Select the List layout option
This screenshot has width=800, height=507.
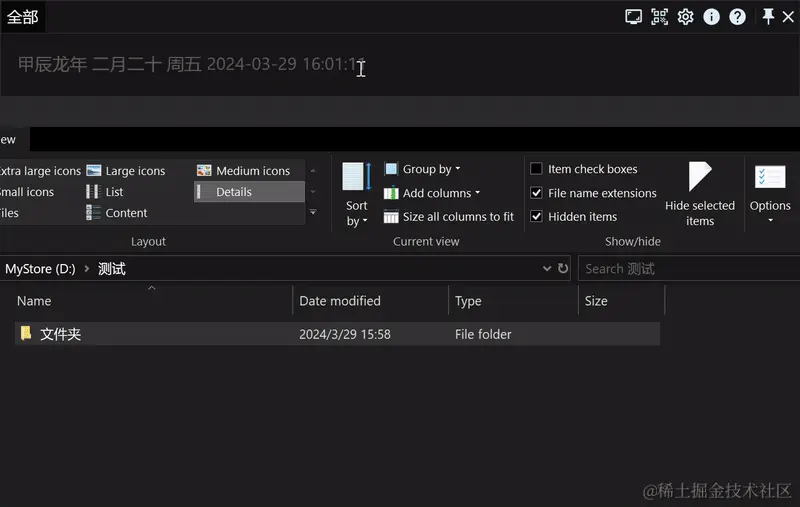pyautogui.click(x=105, y=192)
